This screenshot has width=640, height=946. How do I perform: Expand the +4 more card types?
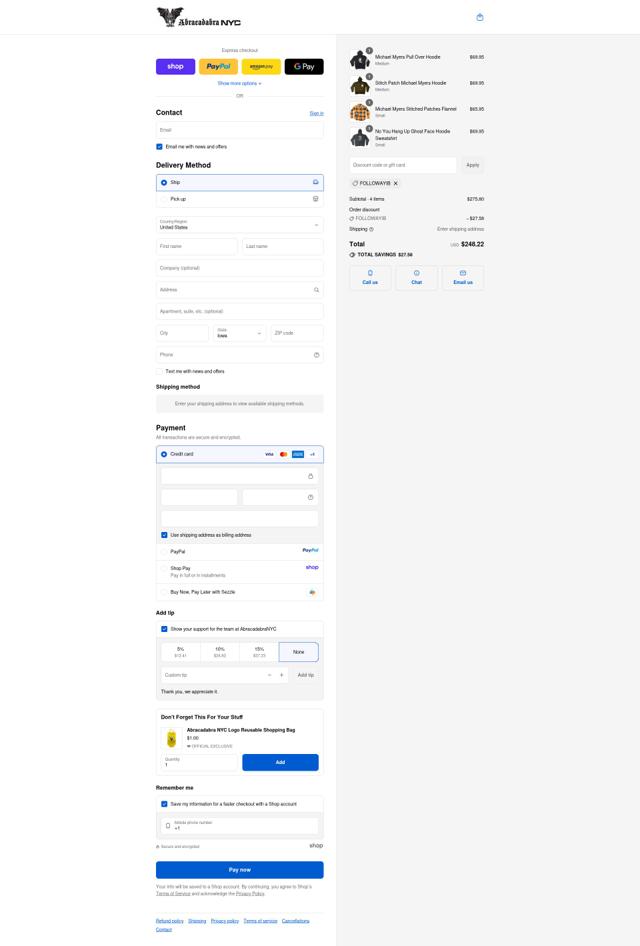pos(312,454)
